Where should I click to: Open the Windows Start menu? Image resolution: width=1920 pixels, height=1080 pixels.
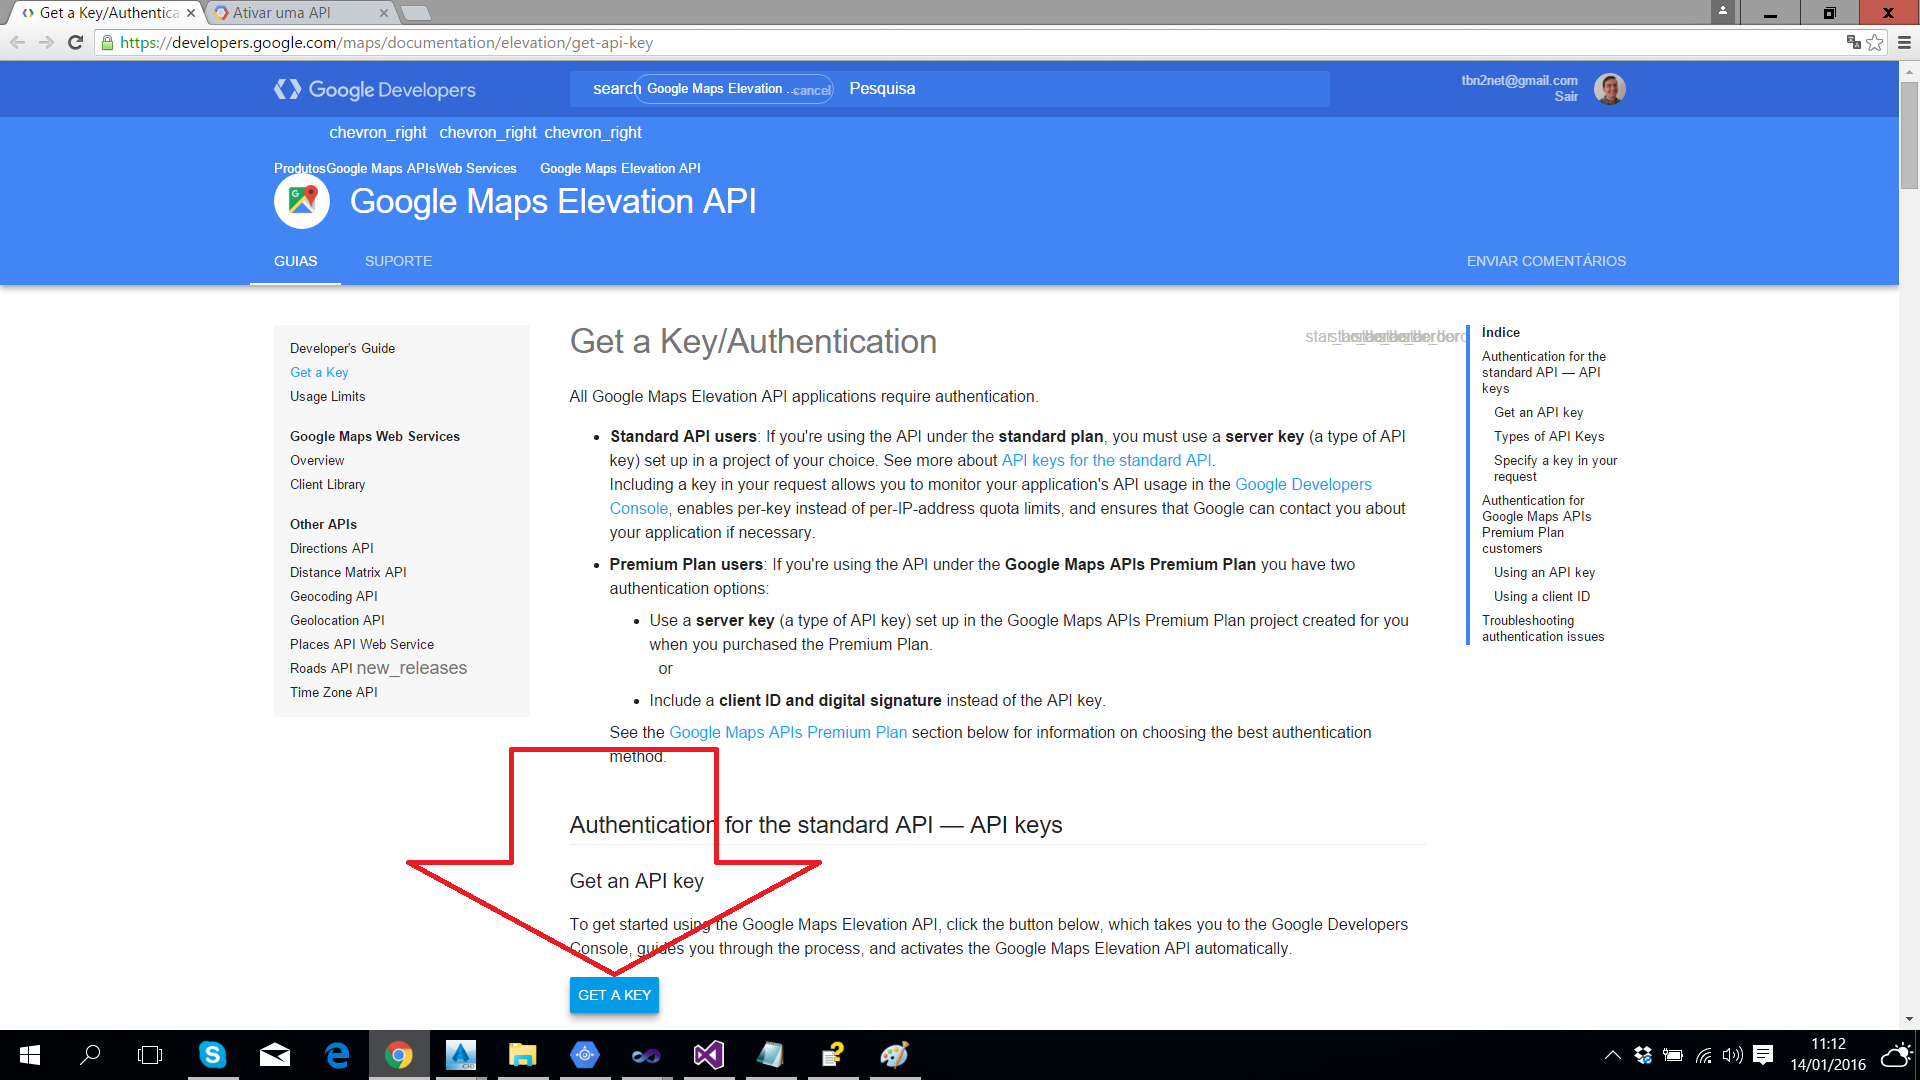pos(30,1055)
